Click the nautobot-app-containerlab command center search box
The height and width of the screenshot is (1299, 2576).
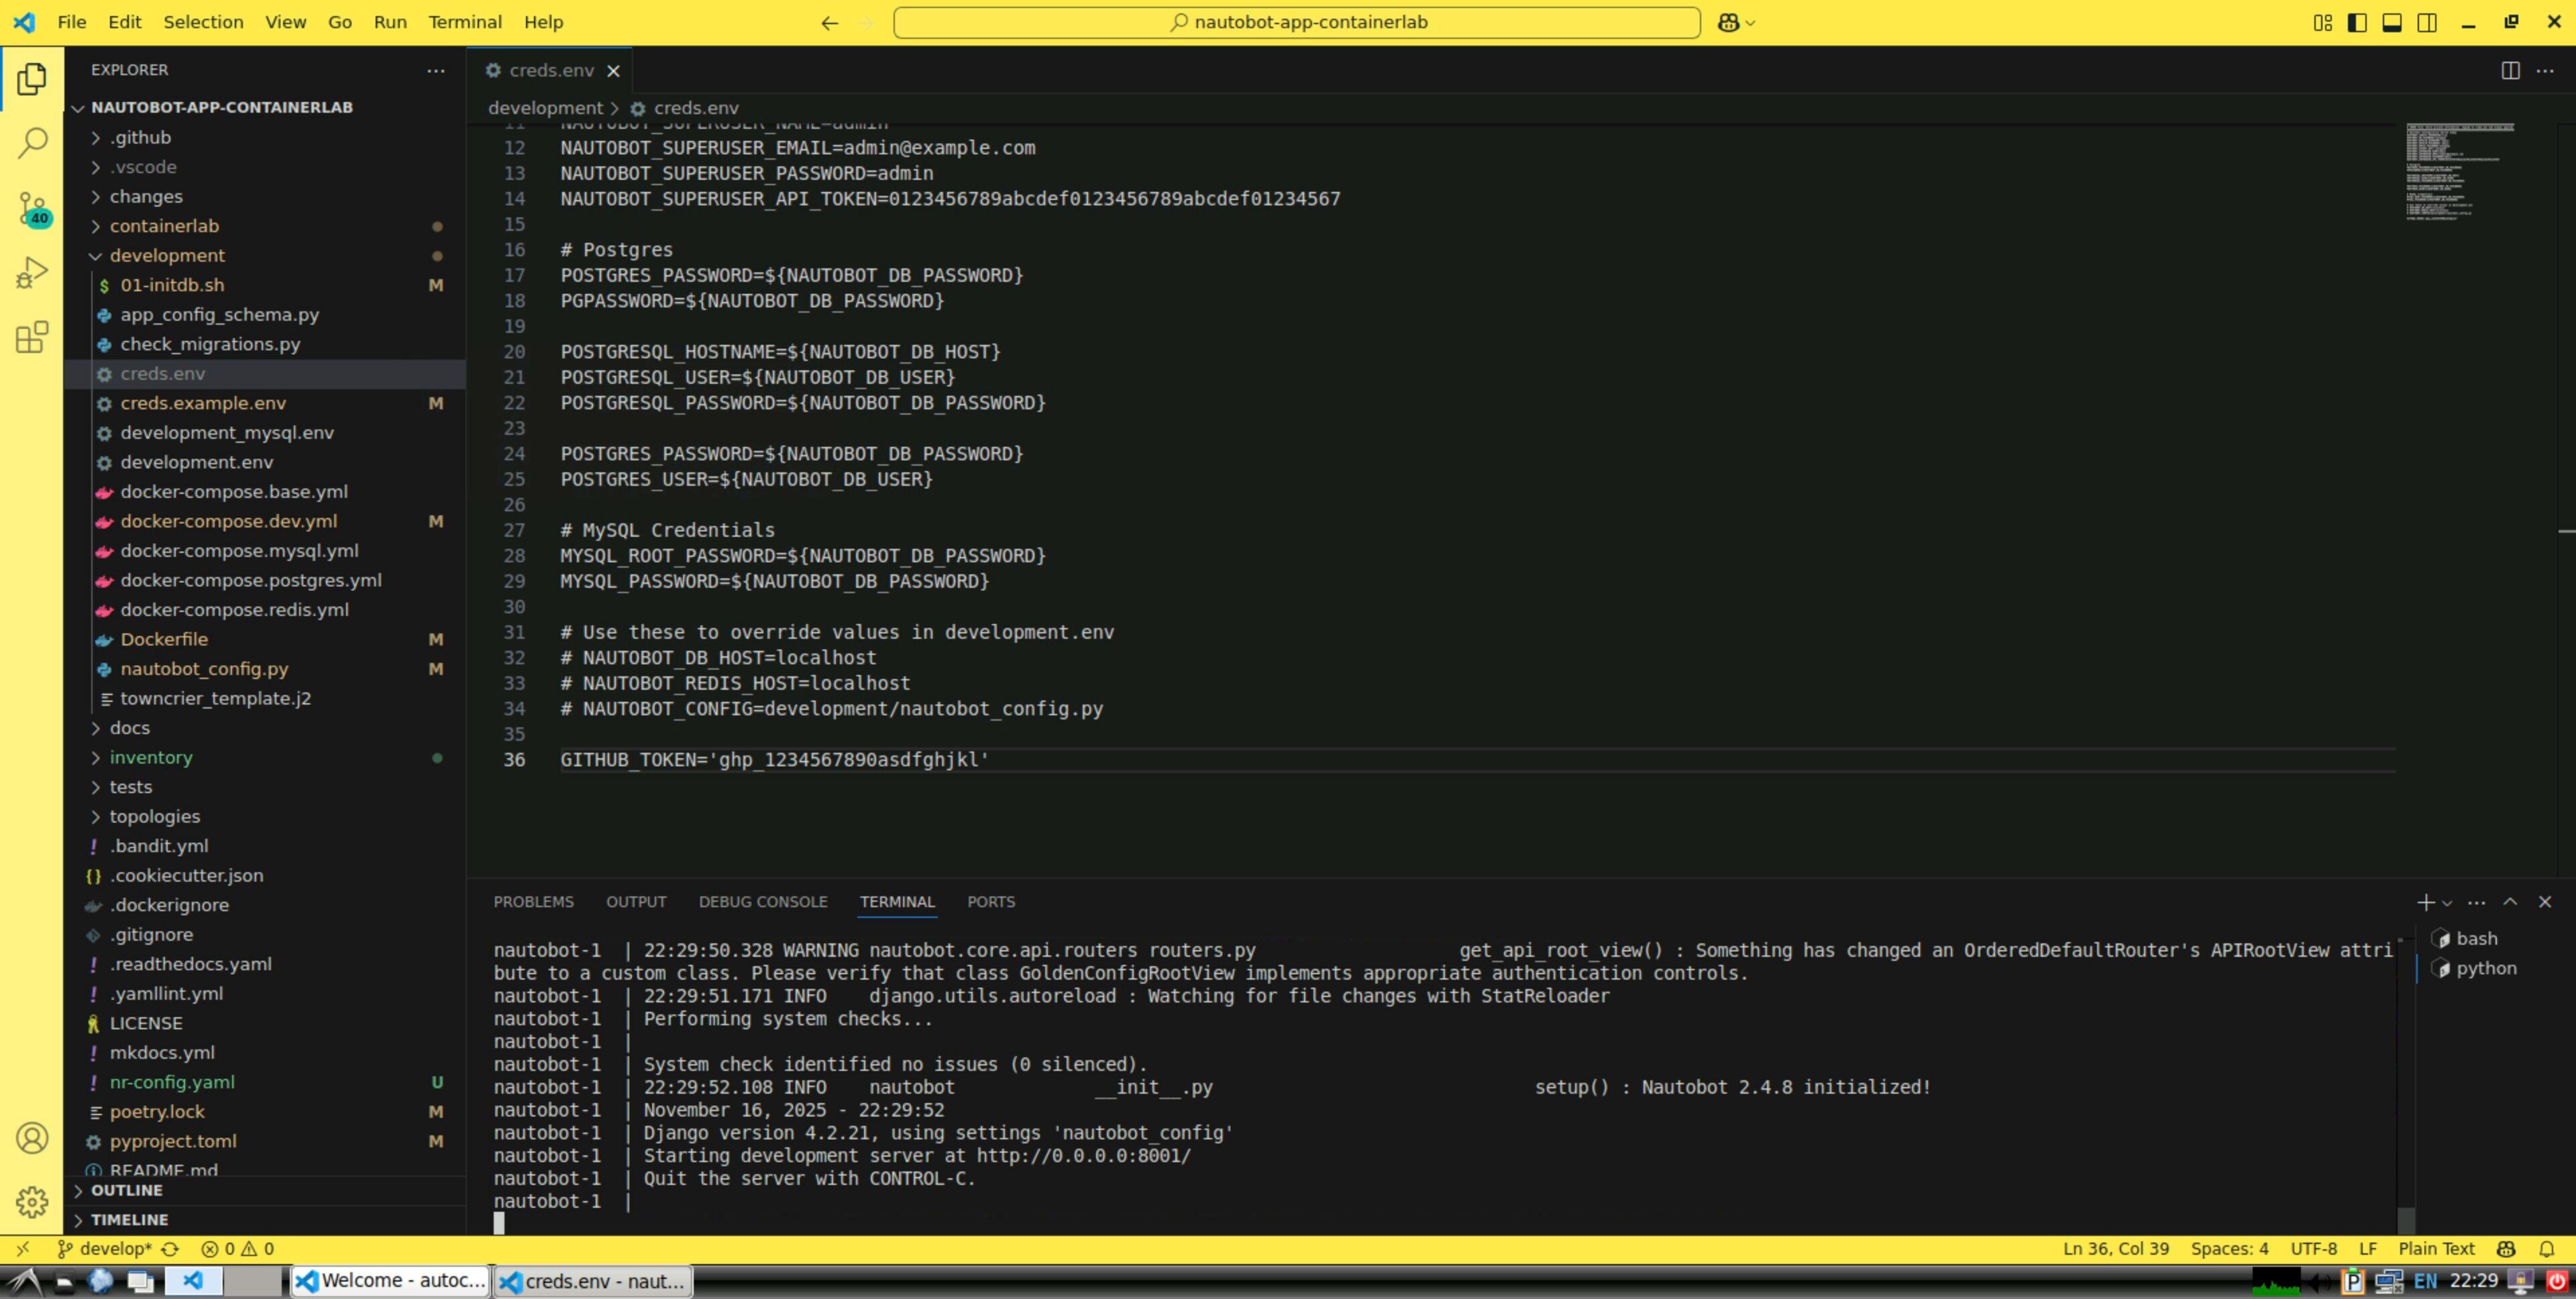point(1296,22)
